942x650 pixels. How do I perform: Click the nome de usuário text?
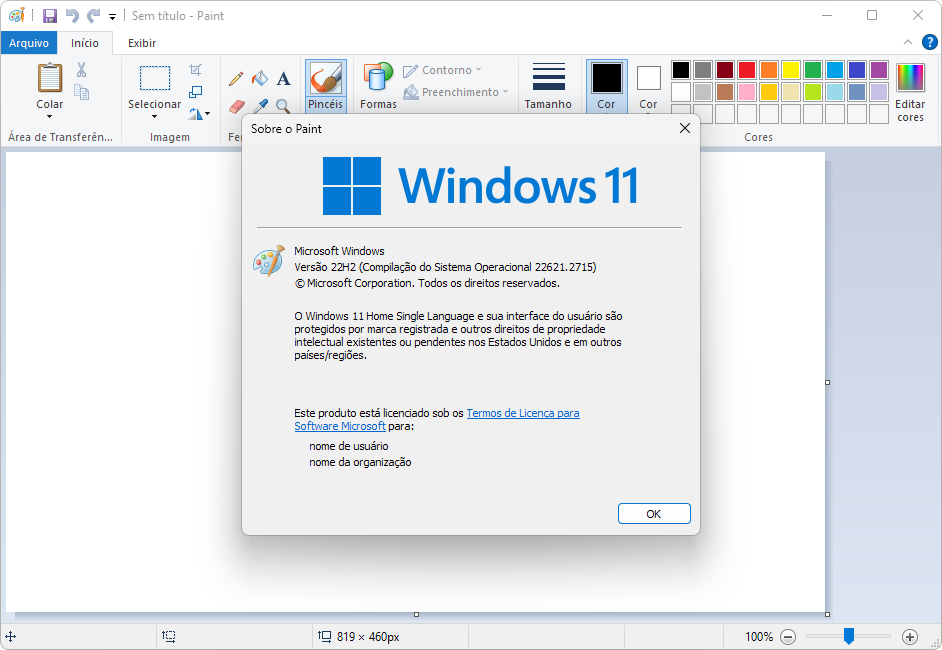(349, 446)
